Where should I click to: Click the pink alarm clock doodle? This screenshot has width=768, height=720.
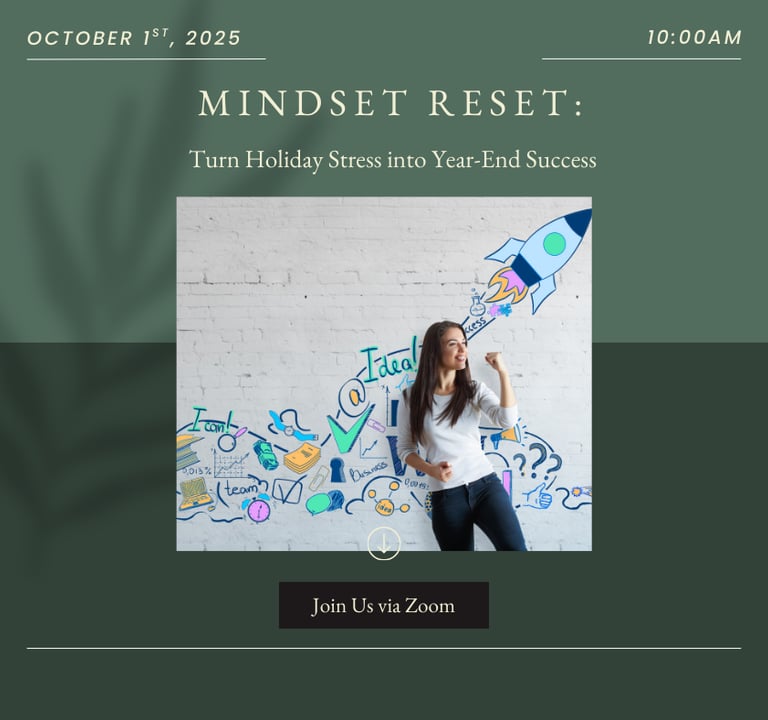coord(259,509)
